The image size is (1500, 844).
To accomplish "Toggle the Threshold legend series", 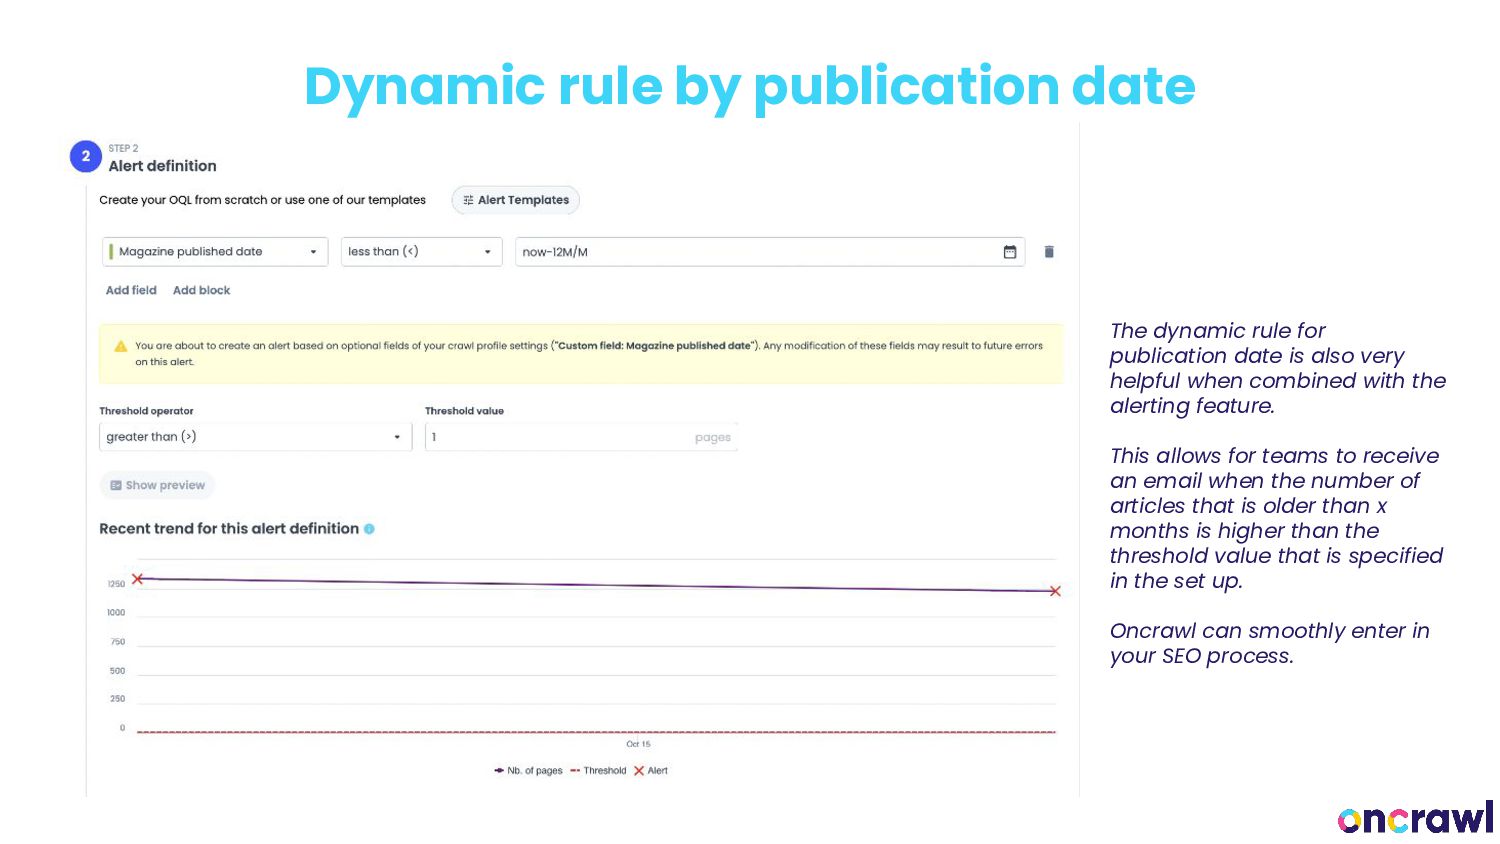I will (x=598, y=771).
